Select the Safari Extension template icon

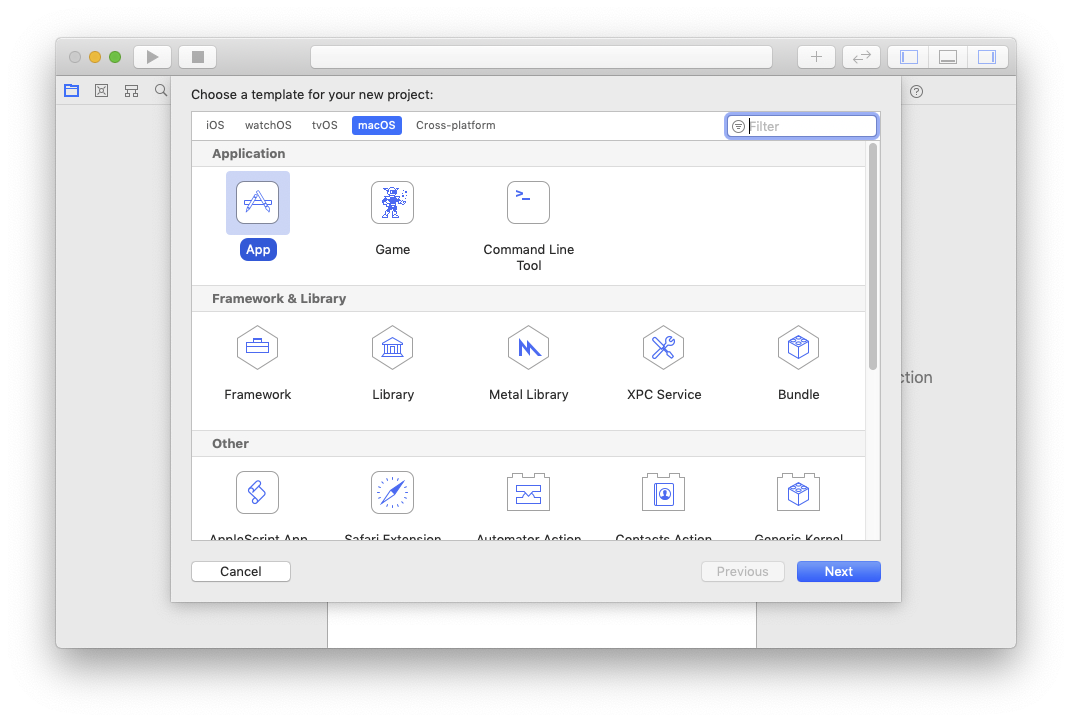point(392,493)
